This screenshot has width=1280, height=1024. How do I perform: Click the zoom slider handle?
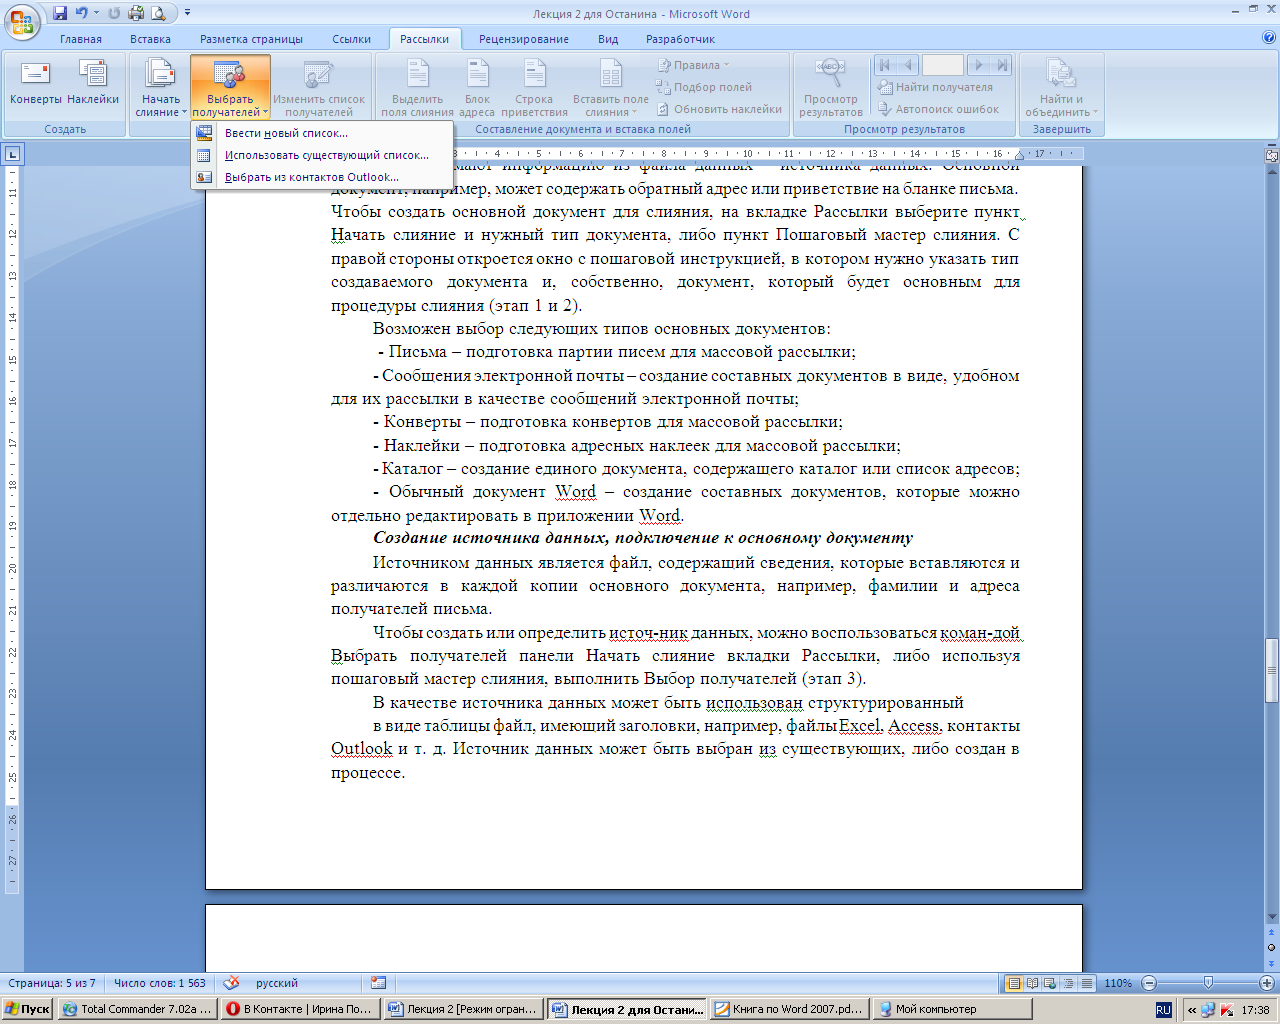1208,983
